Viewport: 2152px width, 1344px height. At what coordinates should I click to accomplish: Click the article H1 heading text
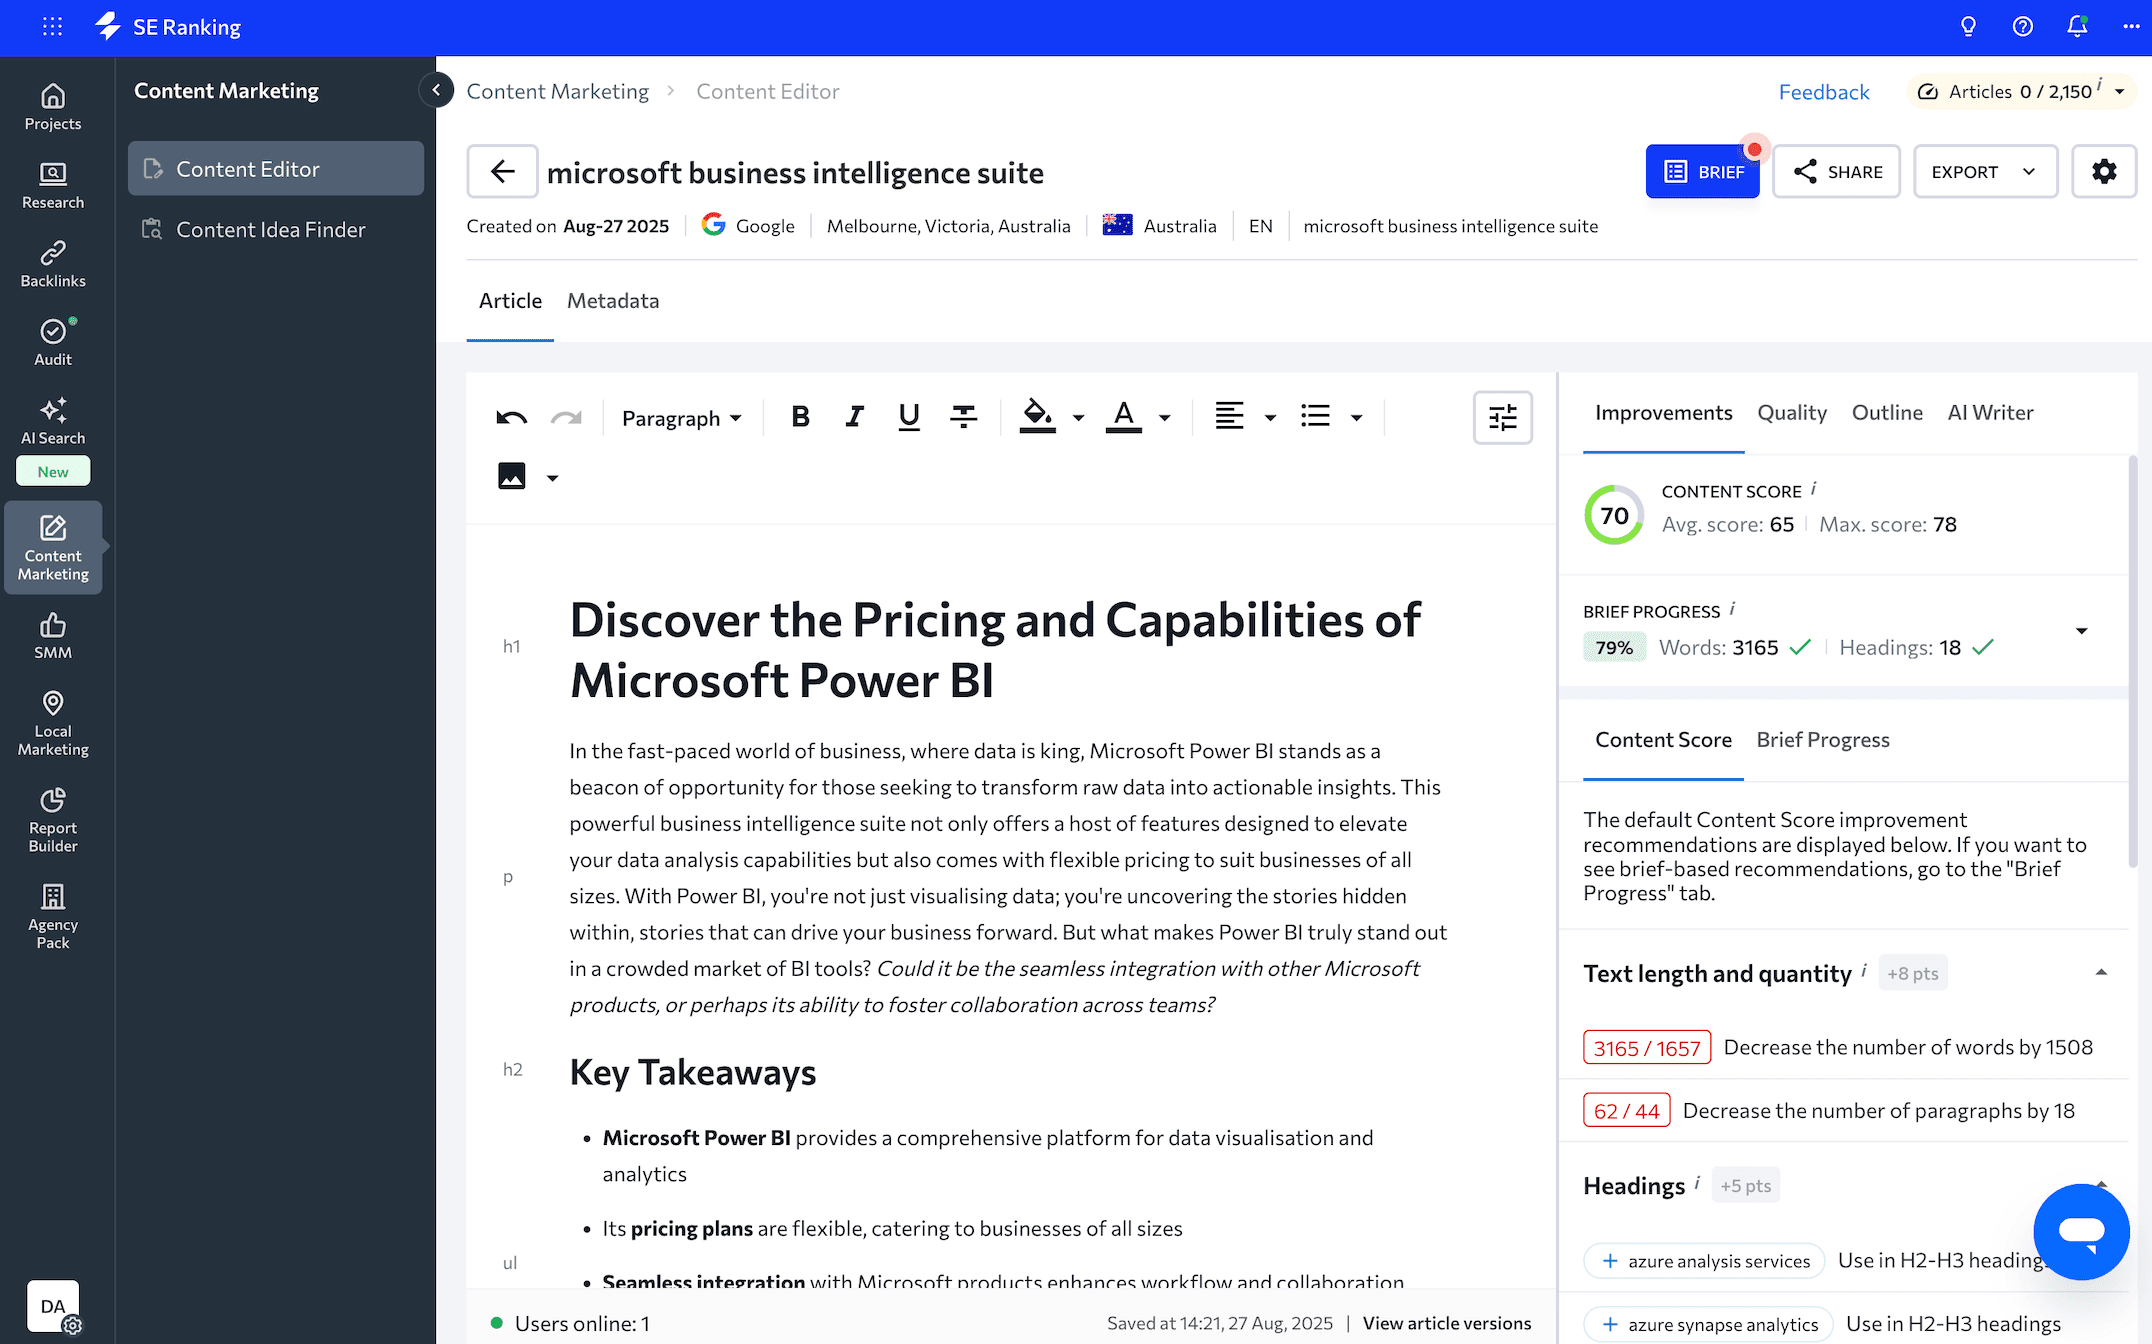[994, 650]
